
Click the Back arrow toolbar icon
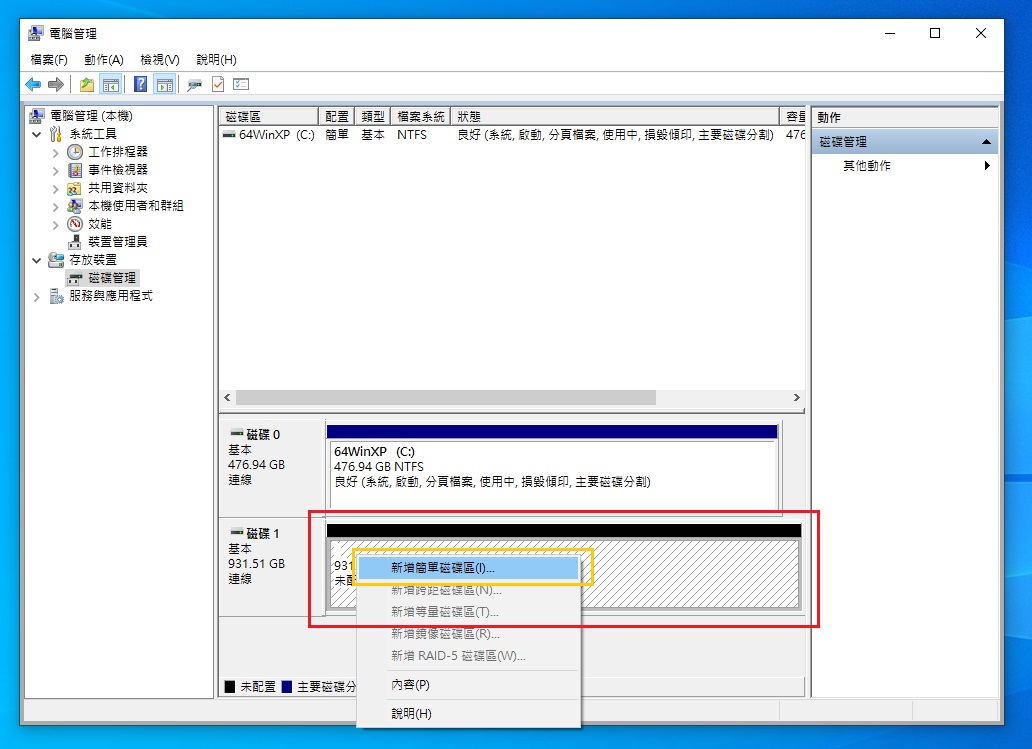(33, 85)
